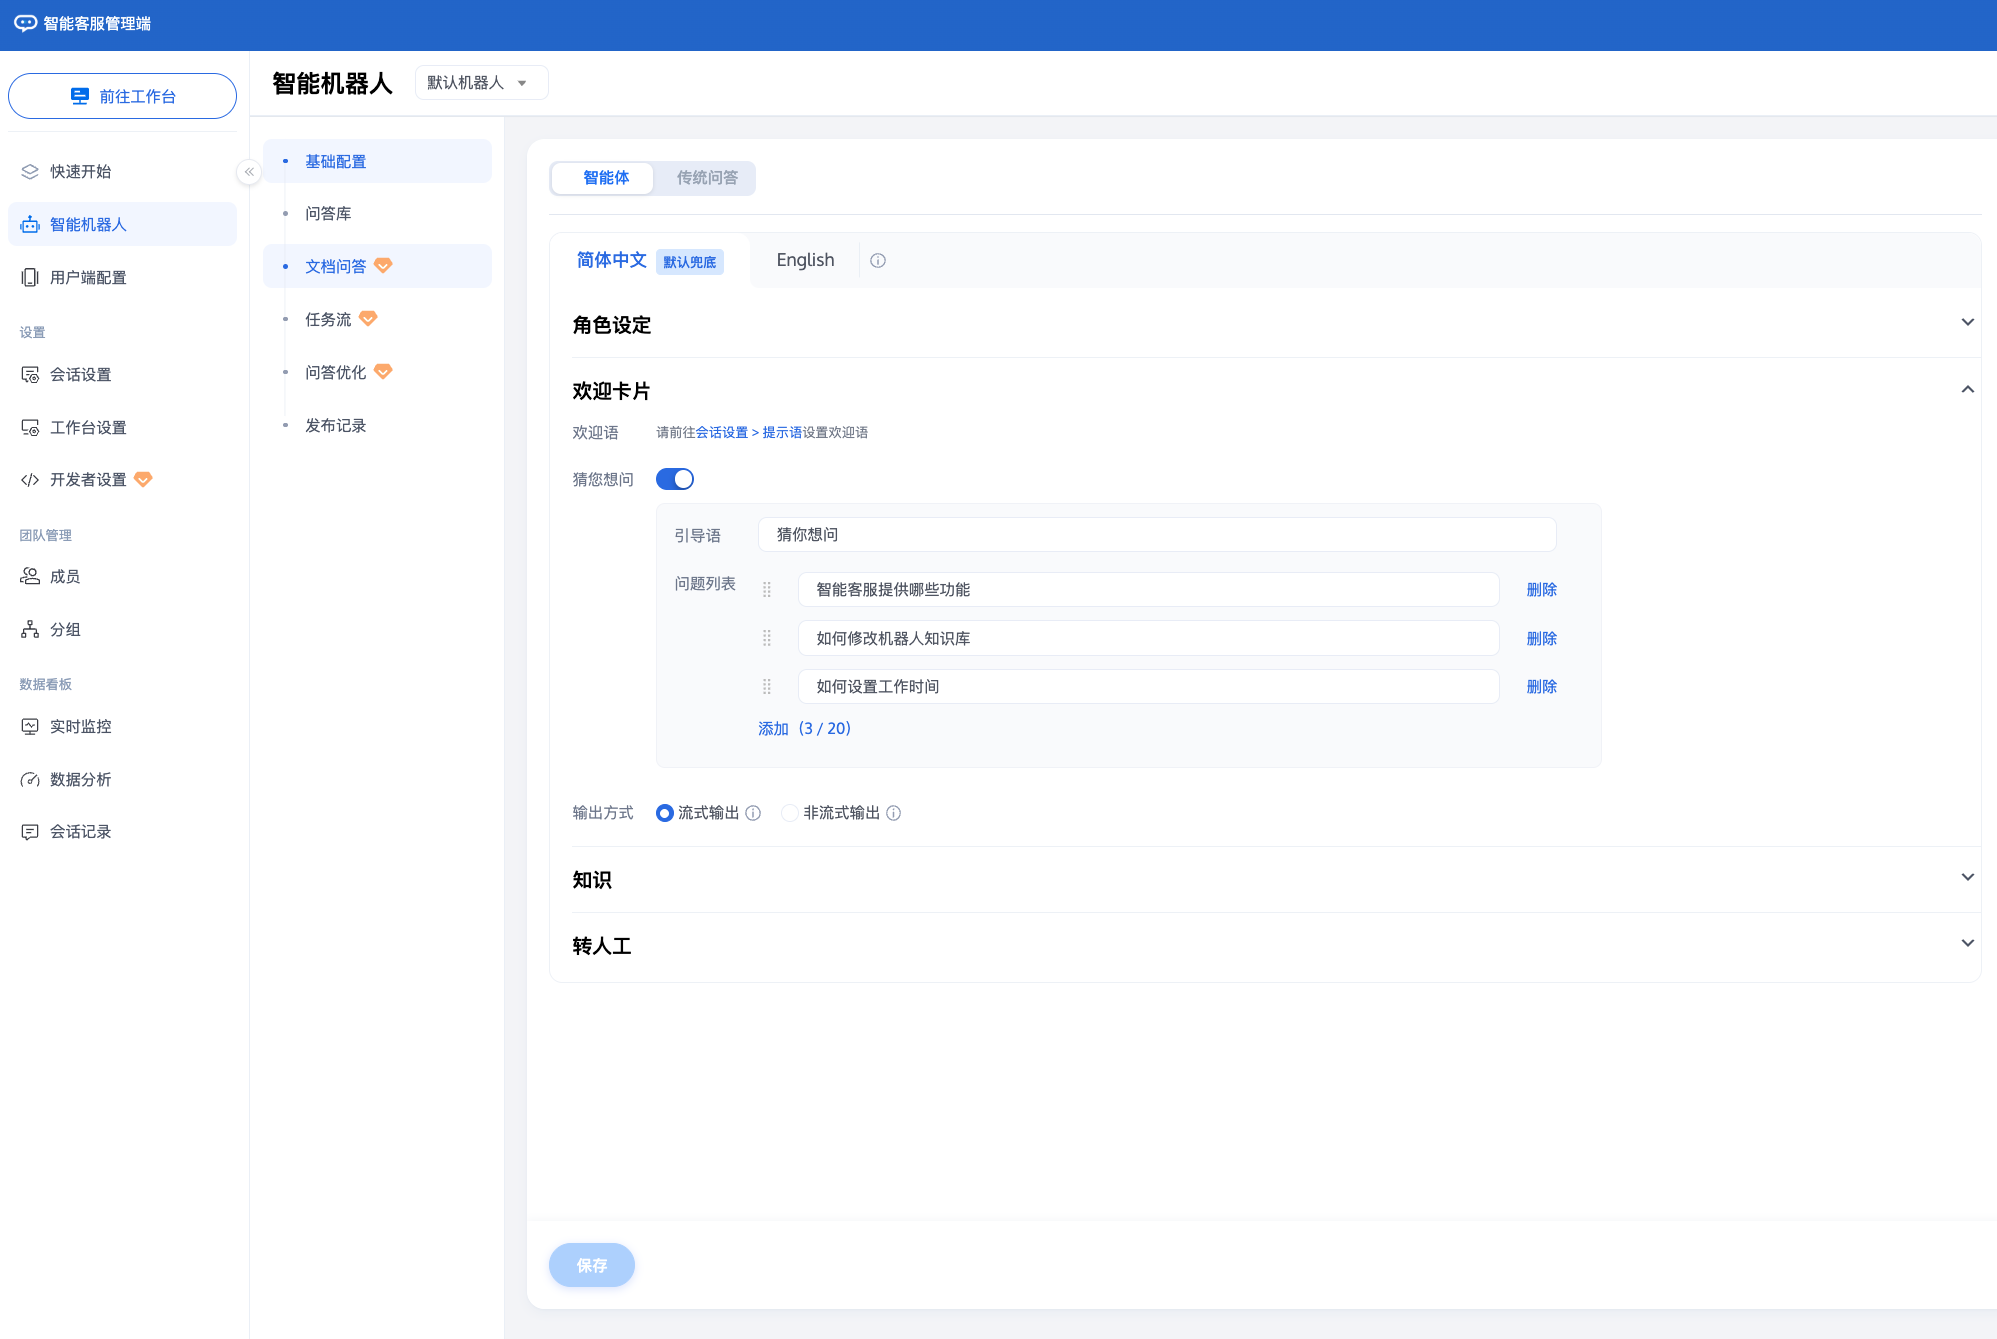Click info icon next to English tab
This screenshot has height=1339, width=1997.
coord(878,261)
